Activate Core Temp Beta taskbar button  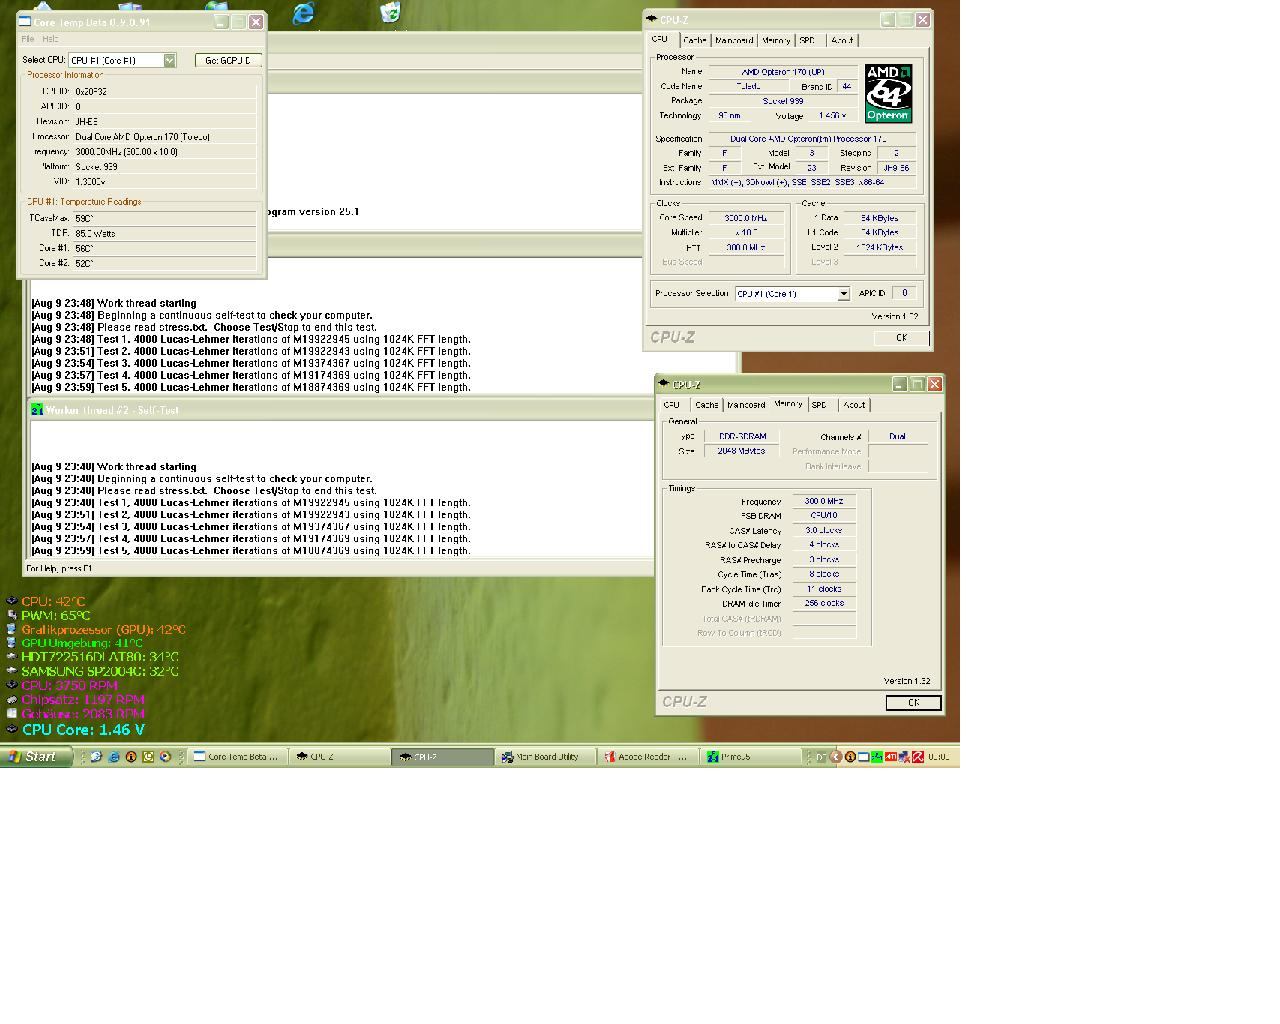click(238, 757)
